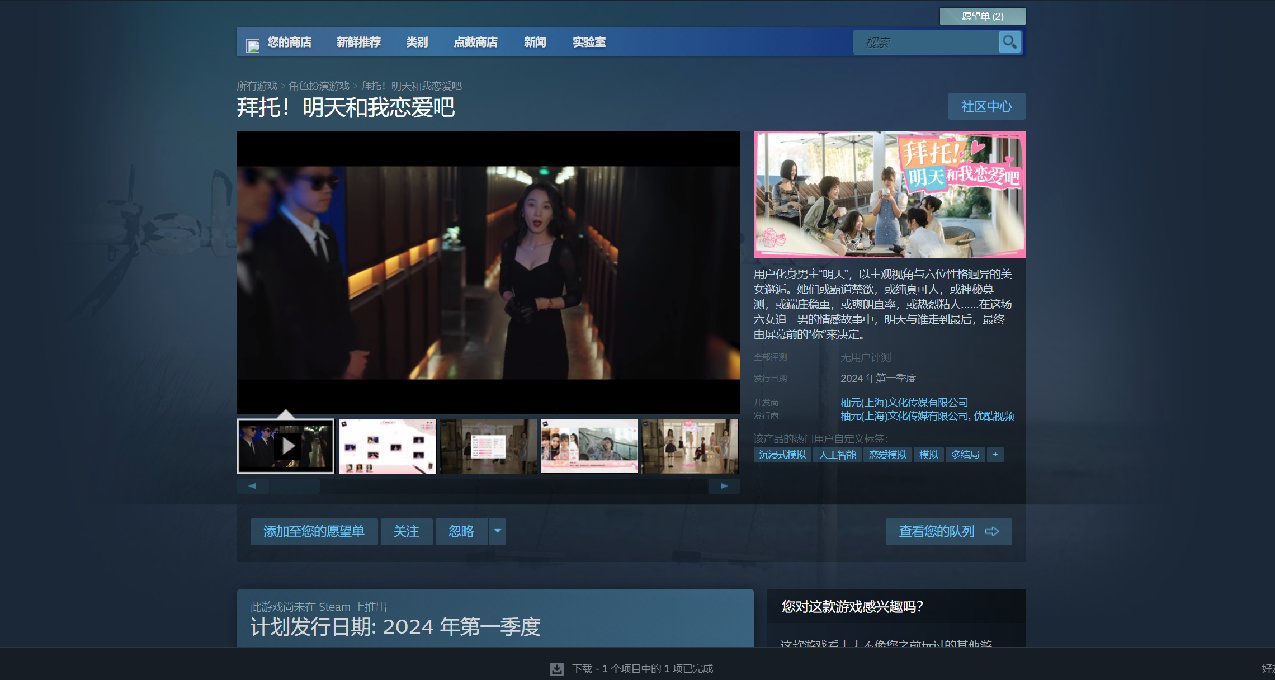Screen dimensions: 1275x680
Task: Click the plus icon to add a tag
Action: (995, 454)
